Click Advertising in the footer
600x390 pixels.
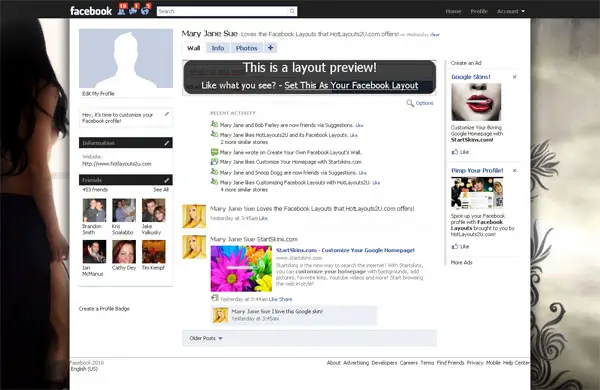(356, 363)
